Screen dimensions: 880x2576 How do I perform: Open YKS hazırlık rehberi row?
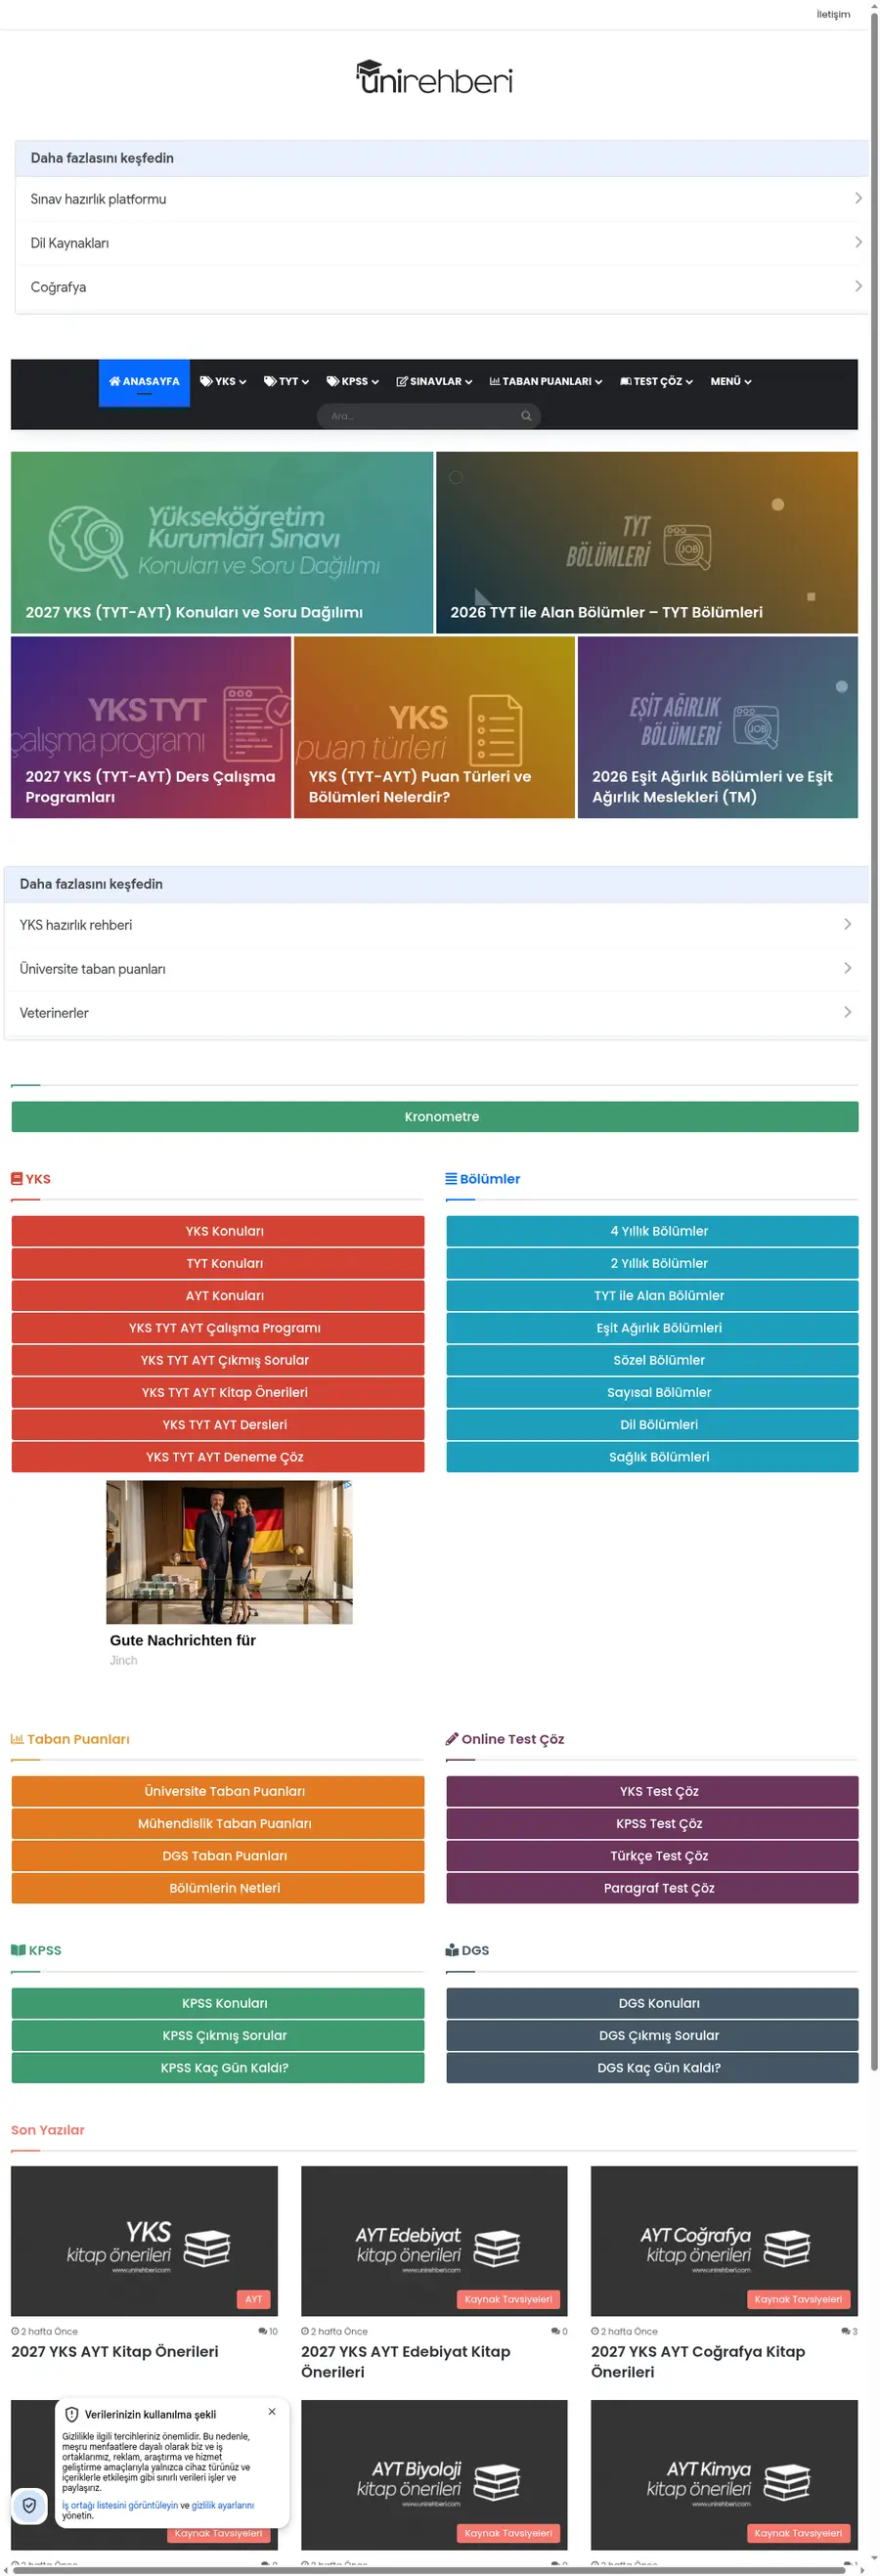(436, 925)
